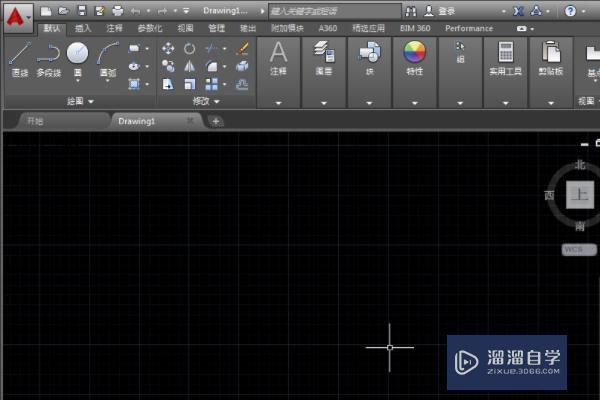
Task: Click Plot (print) in quick access toolbar
Action: [118, 11]
